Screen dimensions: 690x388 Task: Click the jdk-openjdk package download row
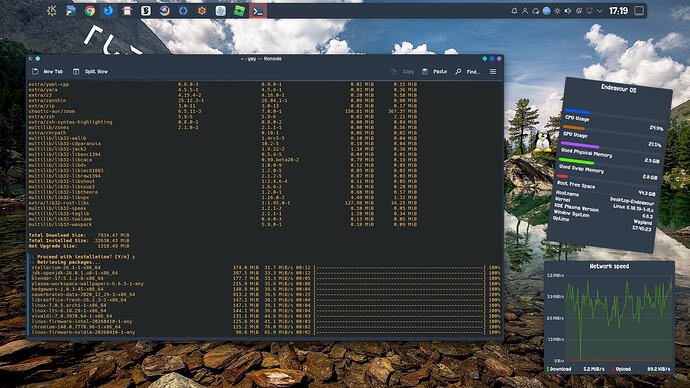(x=266, y=273)
